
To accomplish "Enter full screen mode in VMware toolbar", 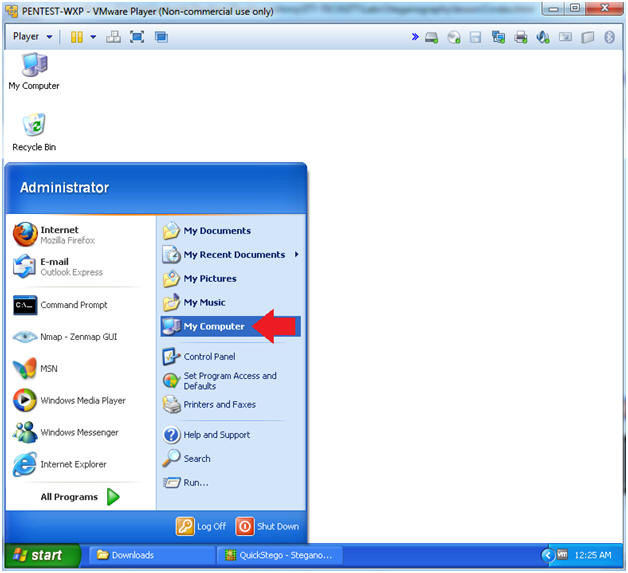I will (x=137, y=37).
